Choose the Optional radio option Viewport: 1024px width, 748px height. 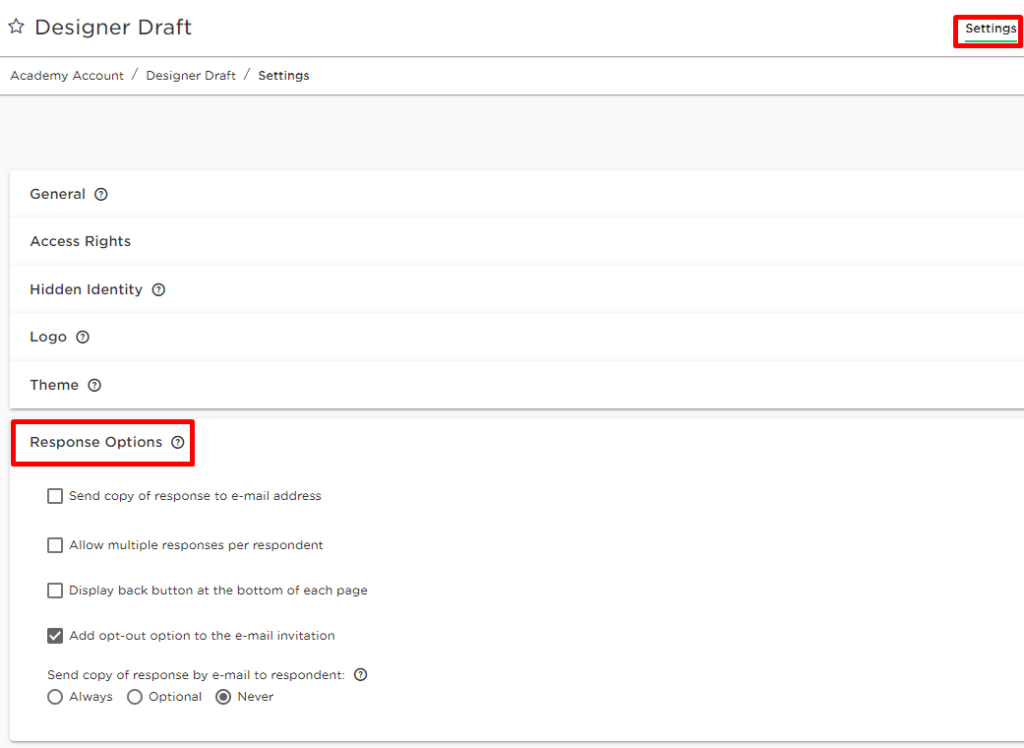[135, 697]
